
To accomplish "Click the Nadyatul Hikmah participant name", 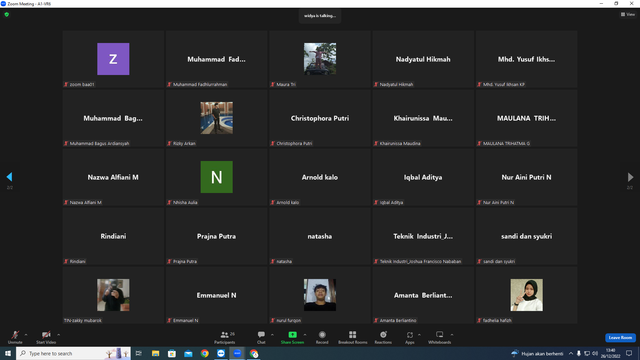I will (423, 59).
